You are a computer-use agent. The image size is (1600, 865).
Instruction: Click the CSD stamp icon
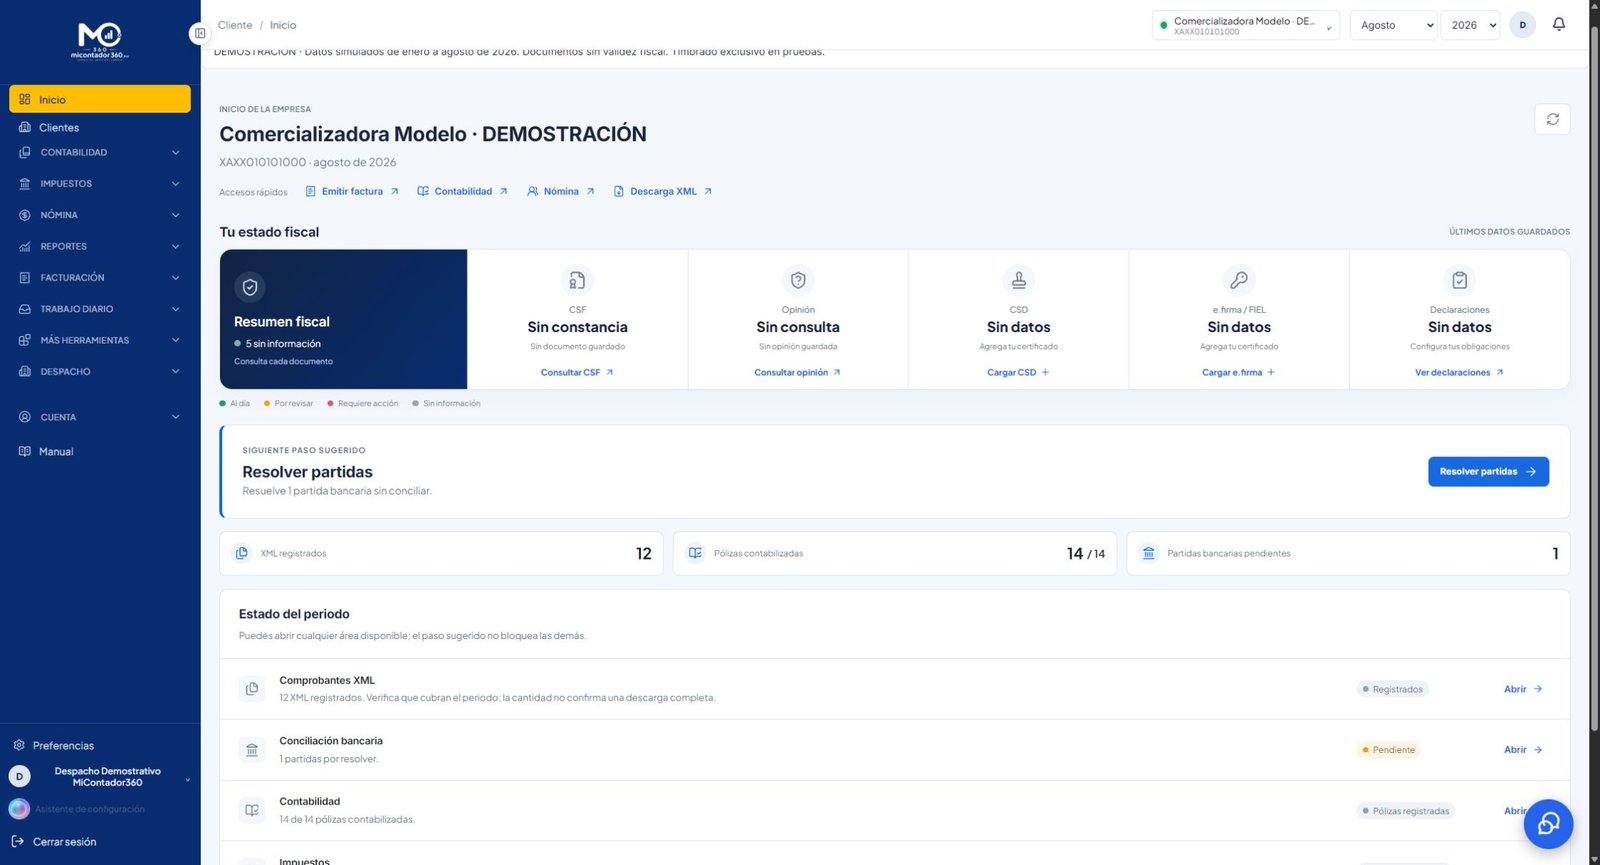pos(1018,280)
